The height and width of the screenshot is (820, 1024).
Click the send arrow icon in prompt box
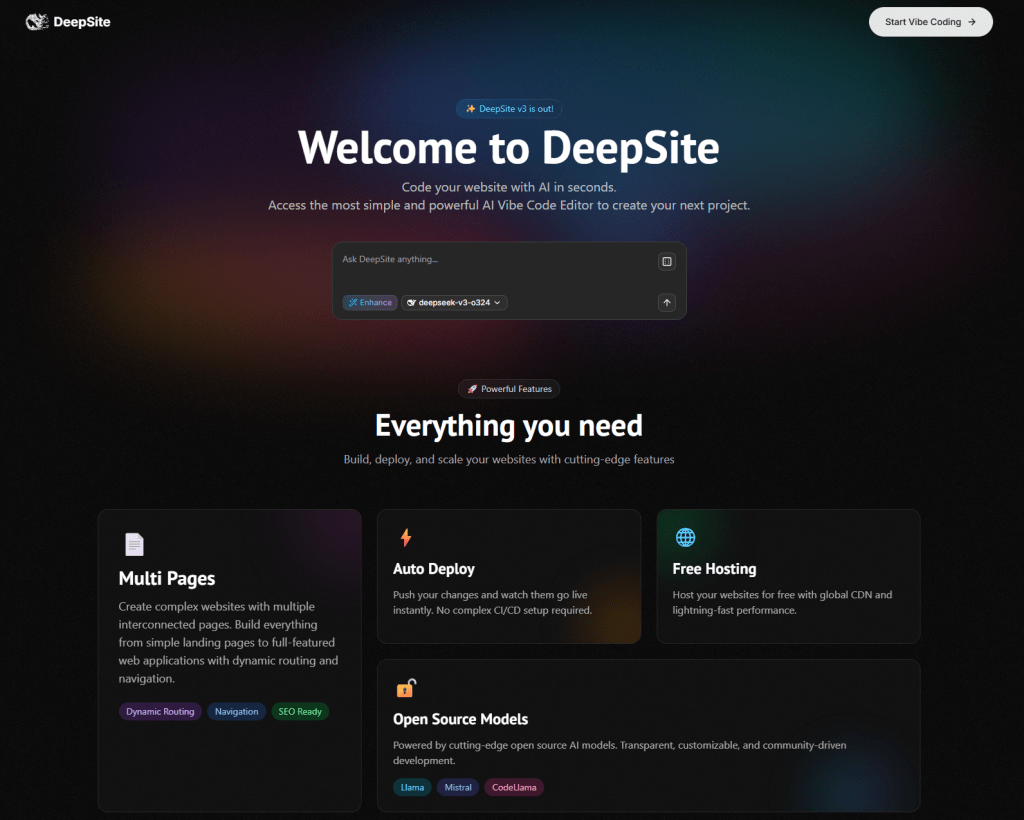coord(667,302)
